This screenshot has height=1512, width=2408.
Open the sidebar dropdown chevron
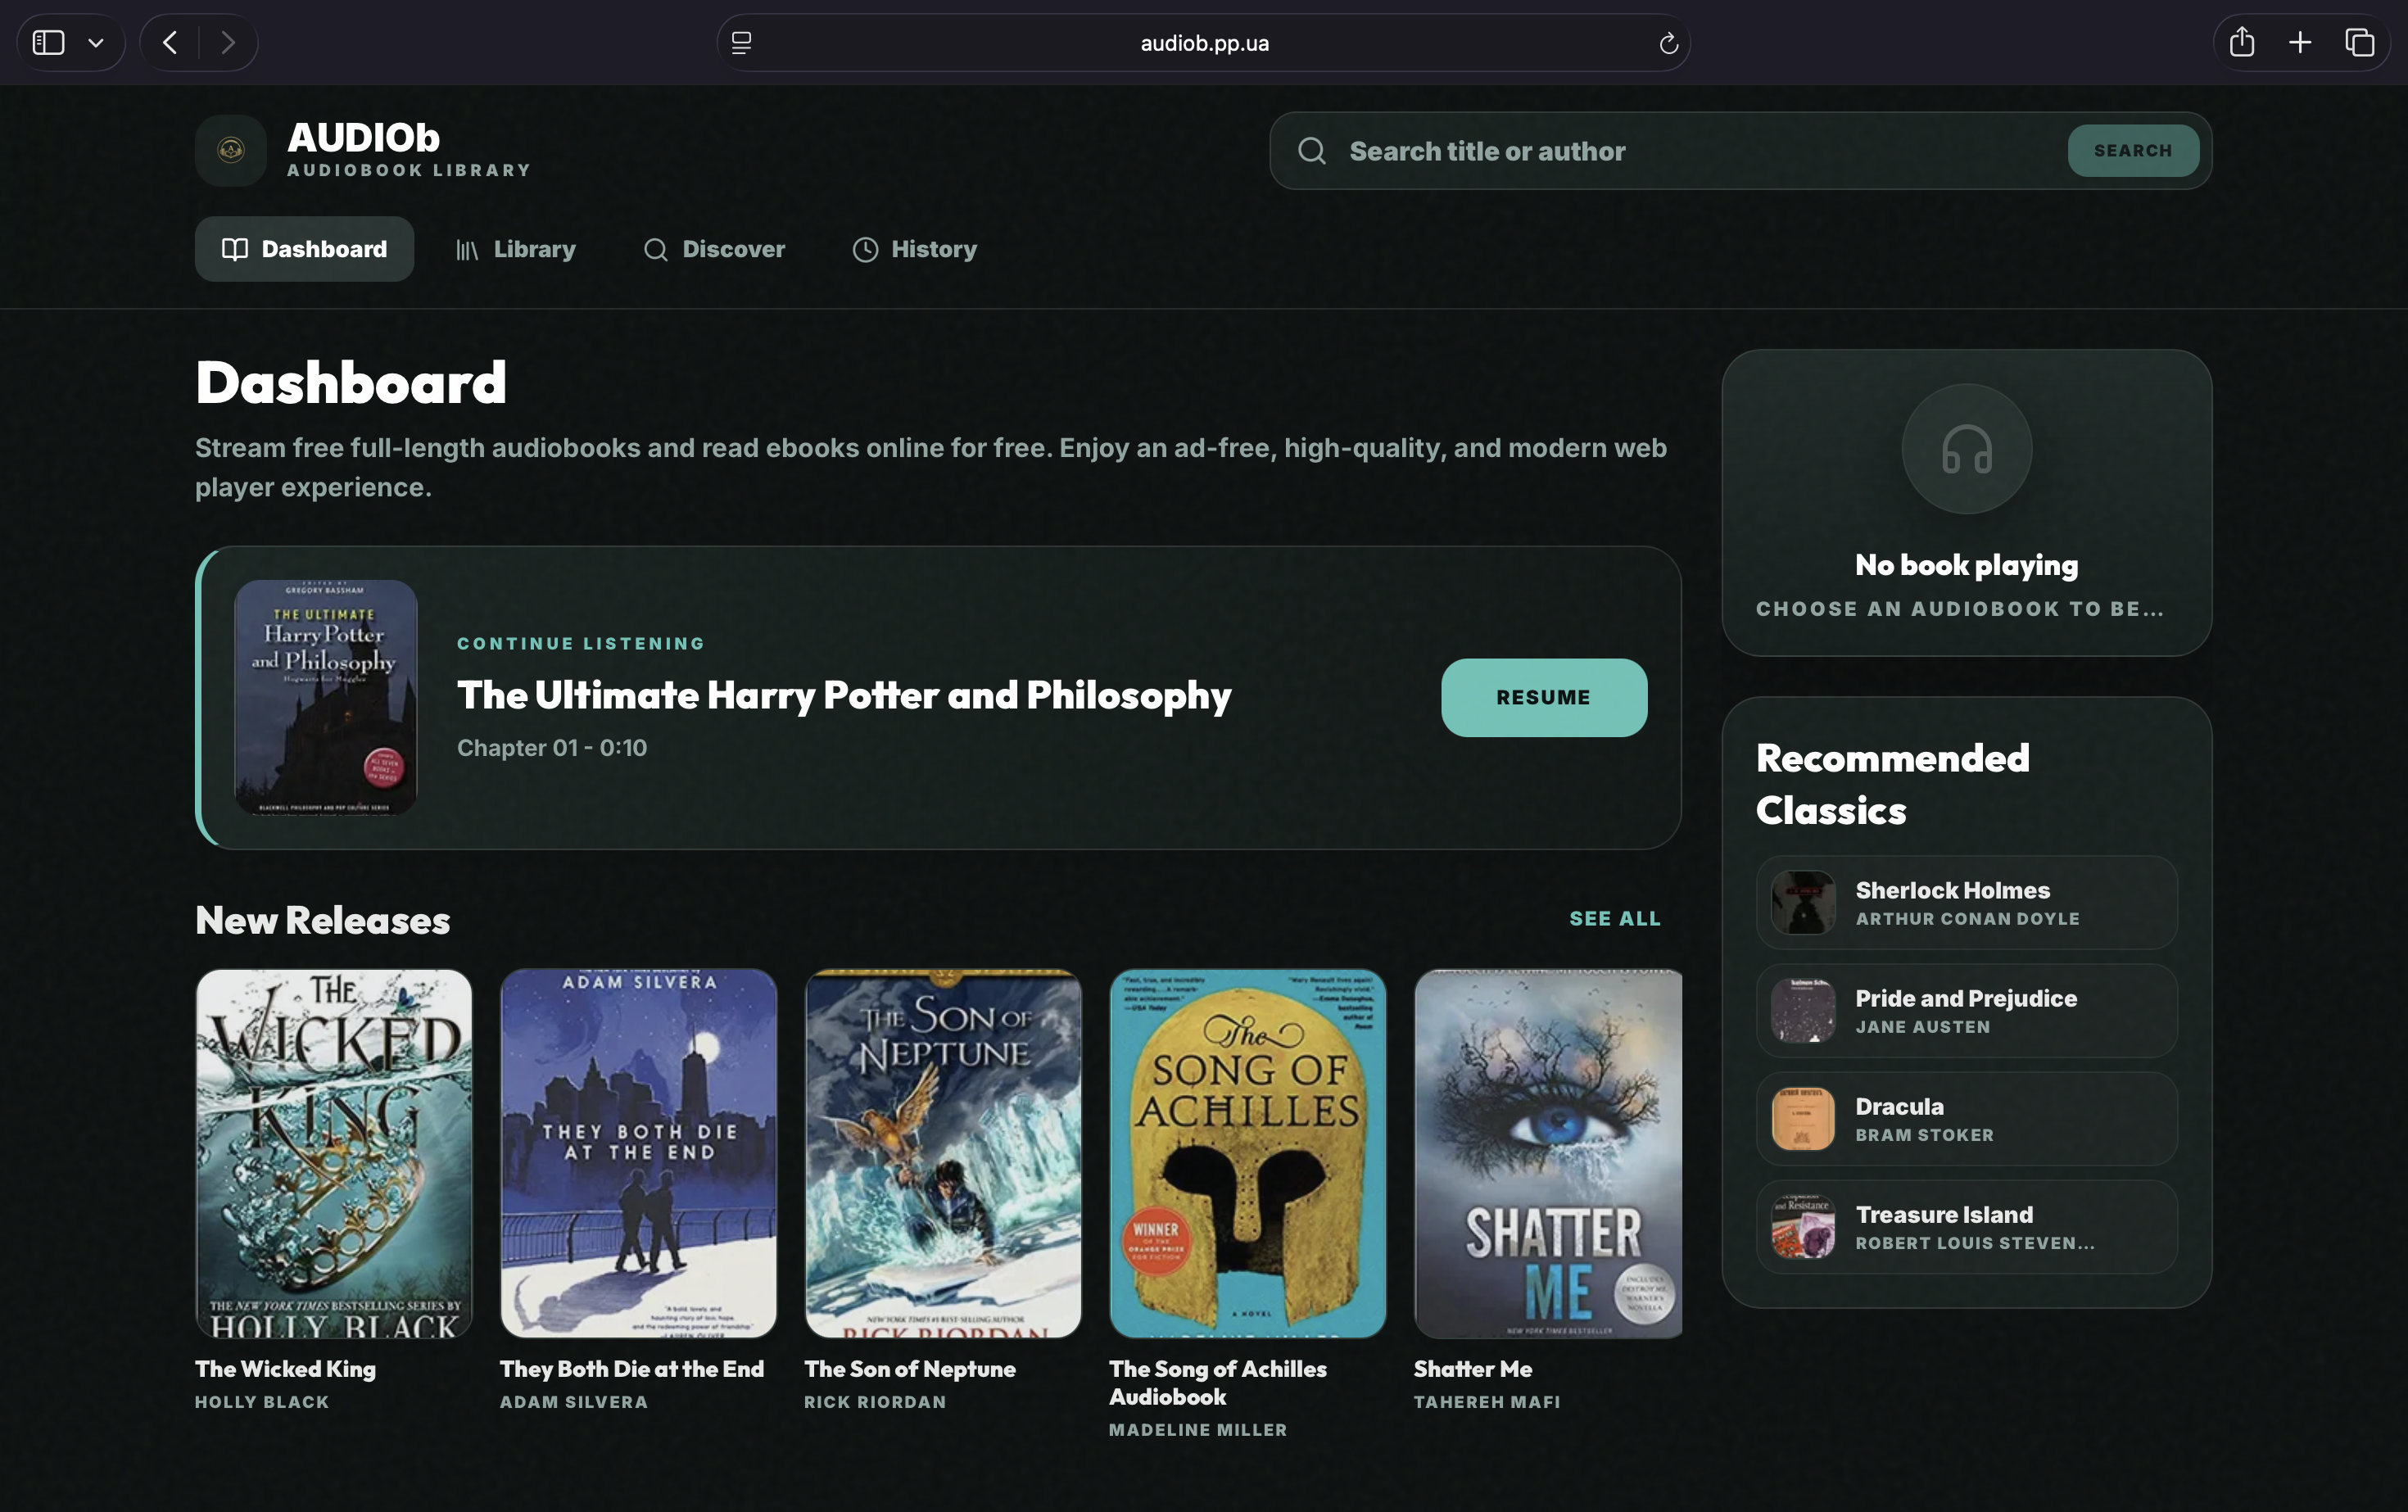(96, 43)
